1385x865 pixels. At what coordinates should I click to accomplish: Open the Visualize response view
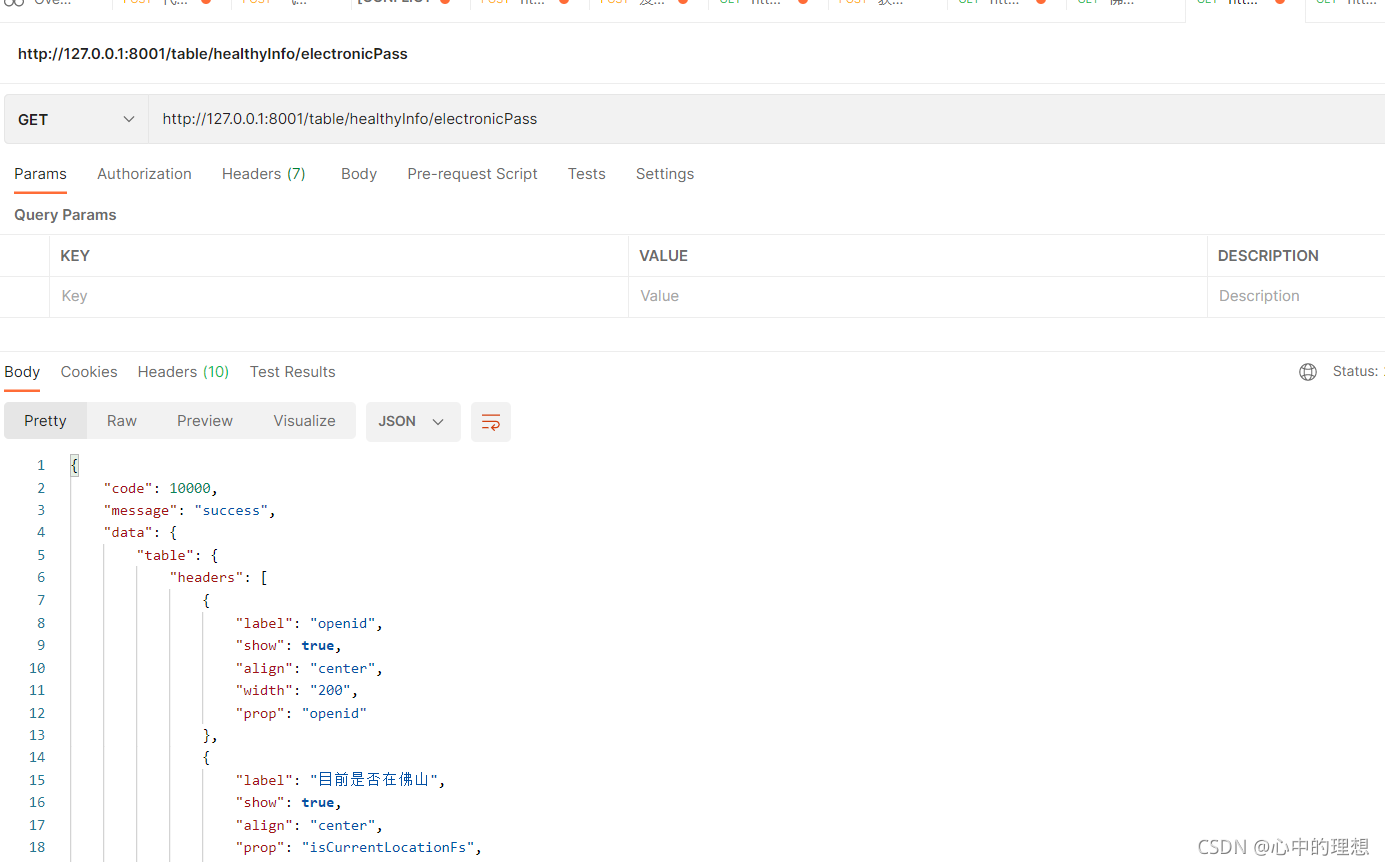[304, 420]
